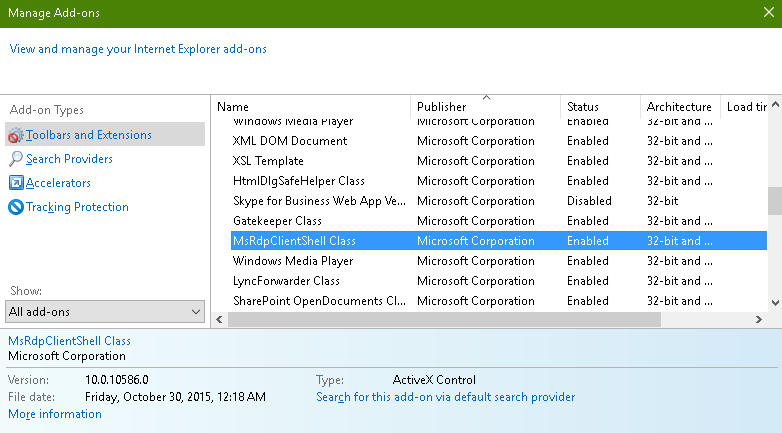Sort list by Architecture column header
This screenshot has height=433, width=782.
click(679, 107)
